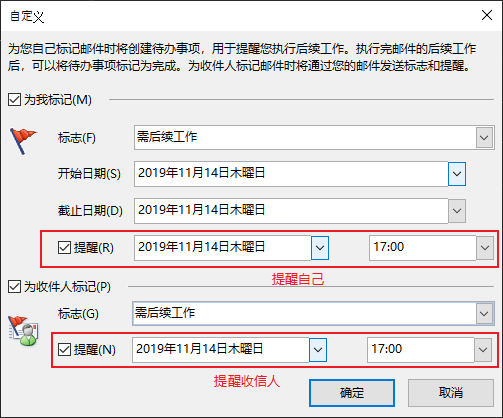Click the 标志(F) 需后续工作 text field
The height and width of the screenshot is (418, 503).
pos(305,137)
